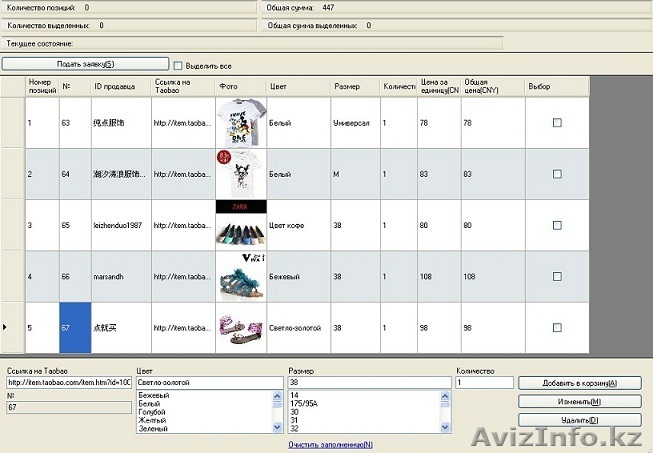Open the sunglasses-face t-shirt photo in row 2
The height and width of the screenshot is (453, 653).
[240, 173]
